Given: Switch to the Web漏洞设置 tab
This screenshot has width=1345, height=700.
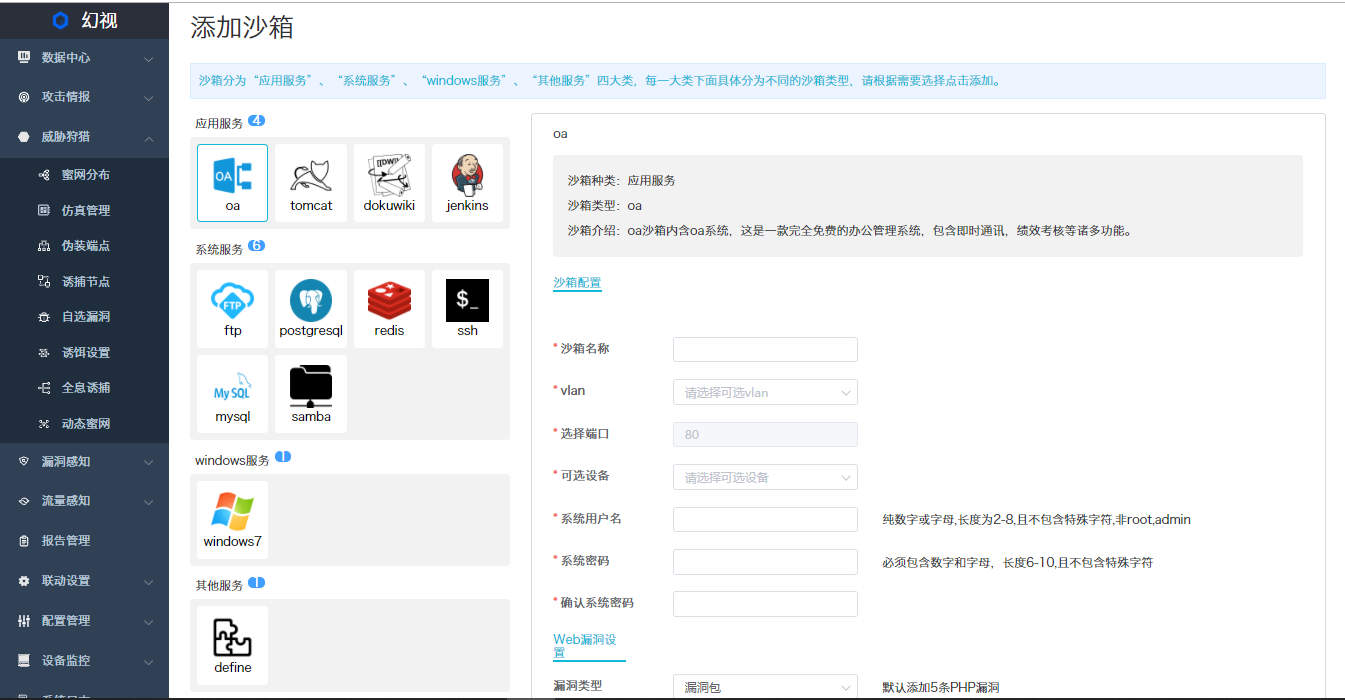Looking at the screenshot, I should coord(589,645).
